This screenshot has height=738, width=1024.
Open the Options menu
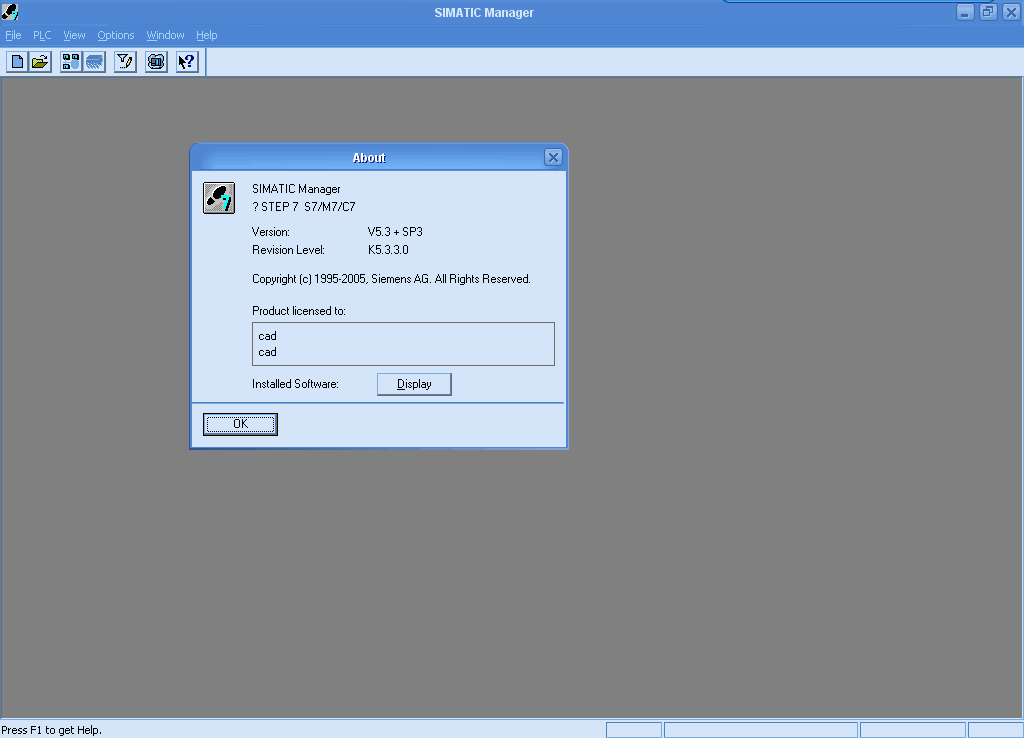tap(116, 35)
